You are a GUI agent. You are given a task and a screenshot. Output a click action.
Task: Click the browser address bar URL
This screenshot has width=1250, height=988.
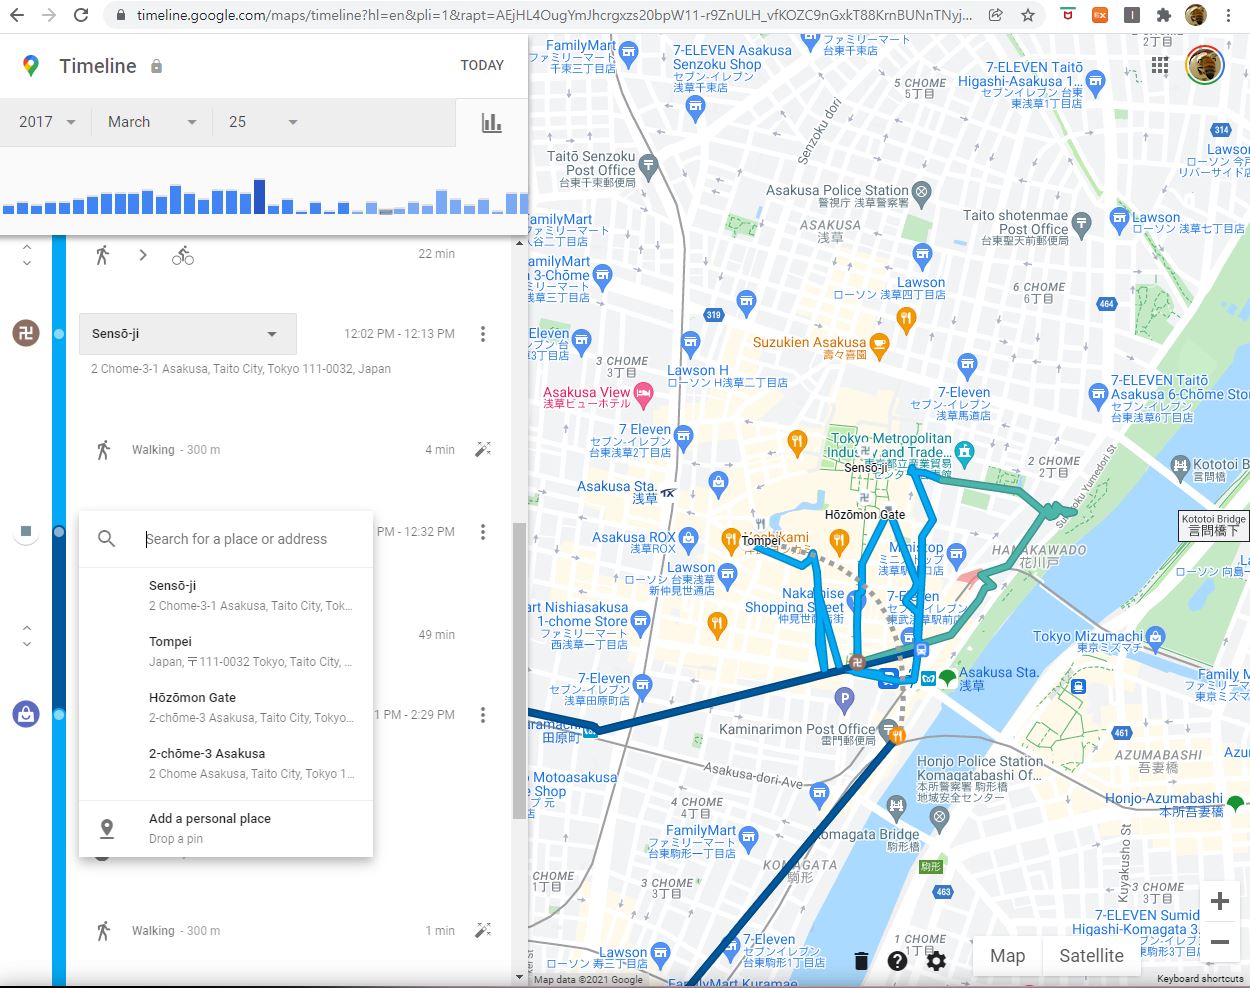click(x=554, y=15)
